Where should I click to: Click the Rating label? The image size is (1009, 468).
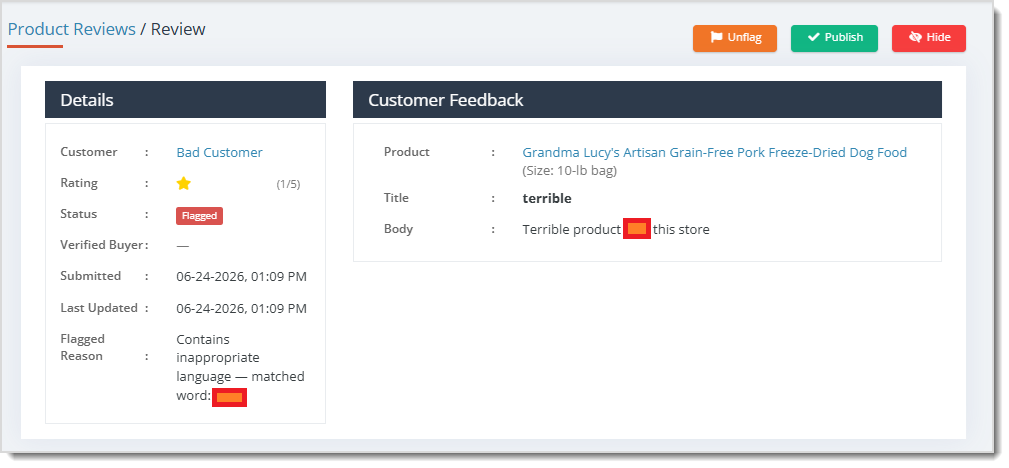click(x=79, y=183)
